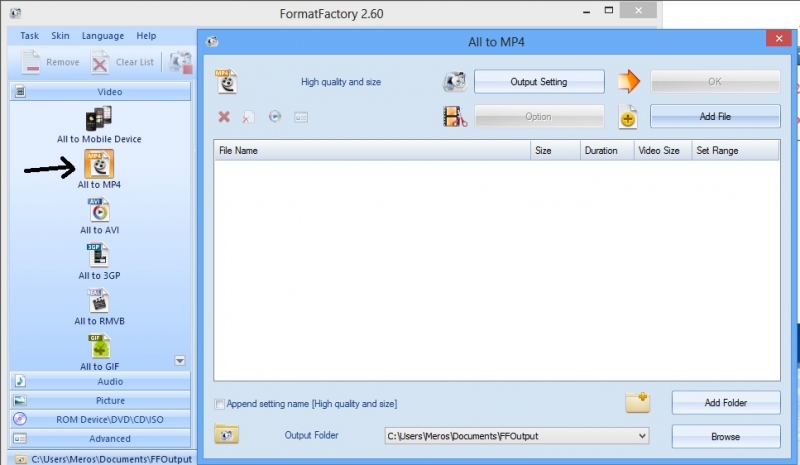Expand the ROM Device\DVD\CD\ISO section

100,419
